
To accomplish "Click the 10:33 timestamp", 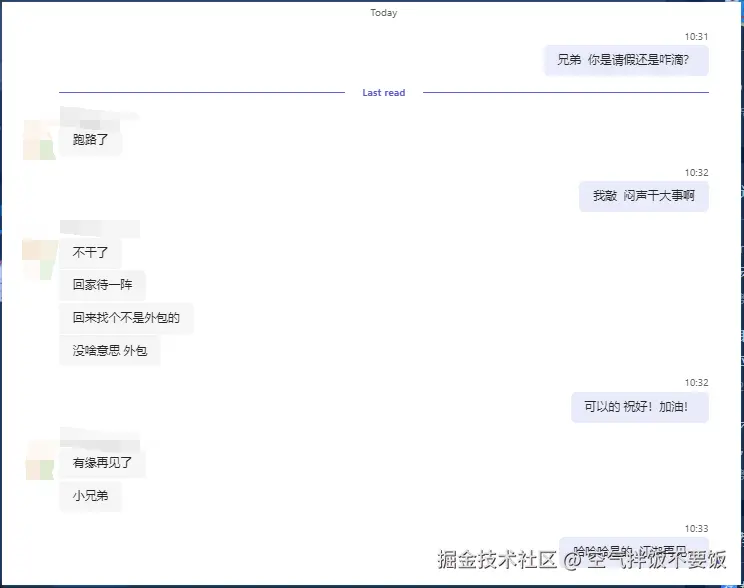I will [x=696, y=528].
